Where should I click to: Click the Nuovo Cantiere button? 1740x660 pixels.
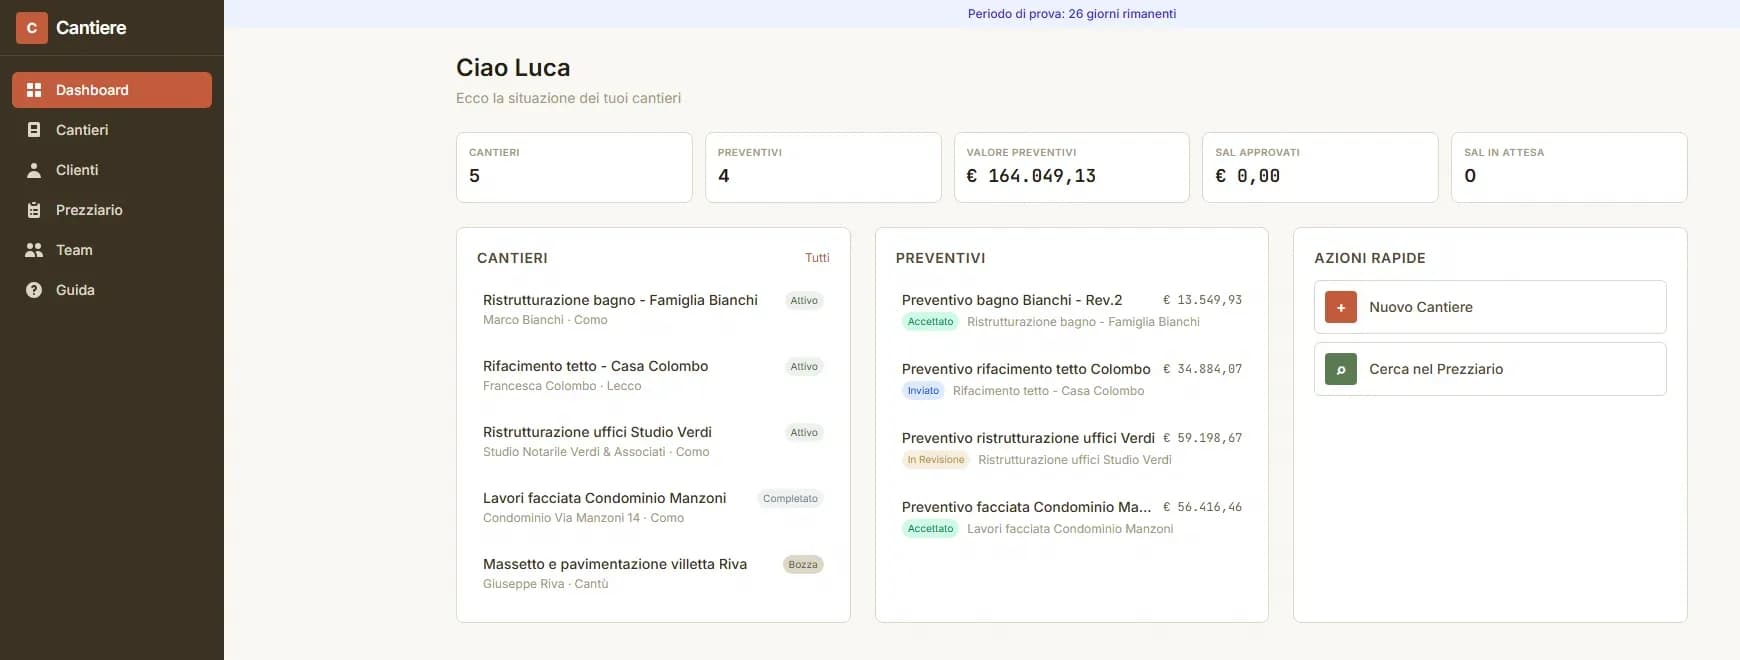click(1490, 307)
